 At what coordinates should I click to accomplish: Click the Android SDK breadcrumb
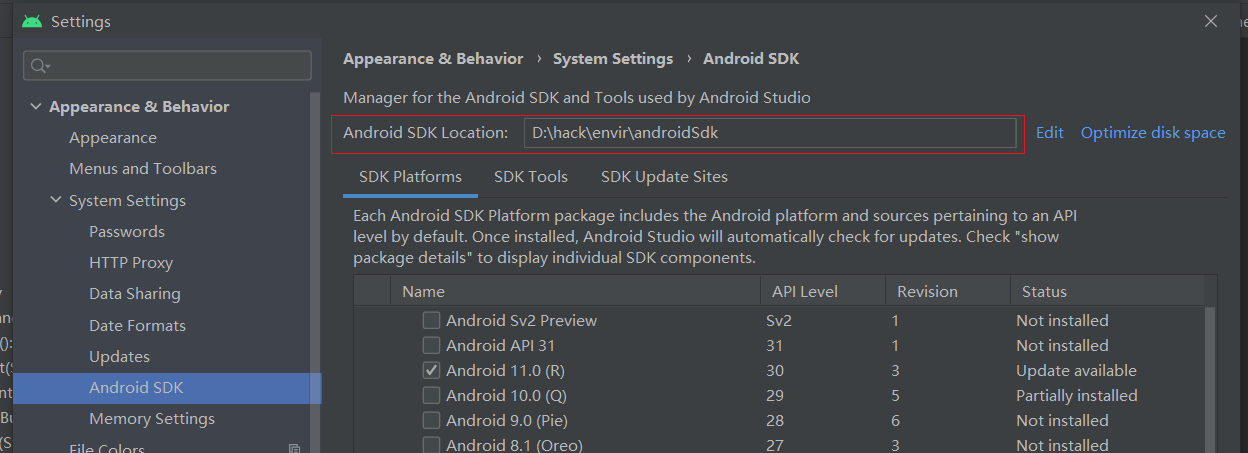pos(751,59)
